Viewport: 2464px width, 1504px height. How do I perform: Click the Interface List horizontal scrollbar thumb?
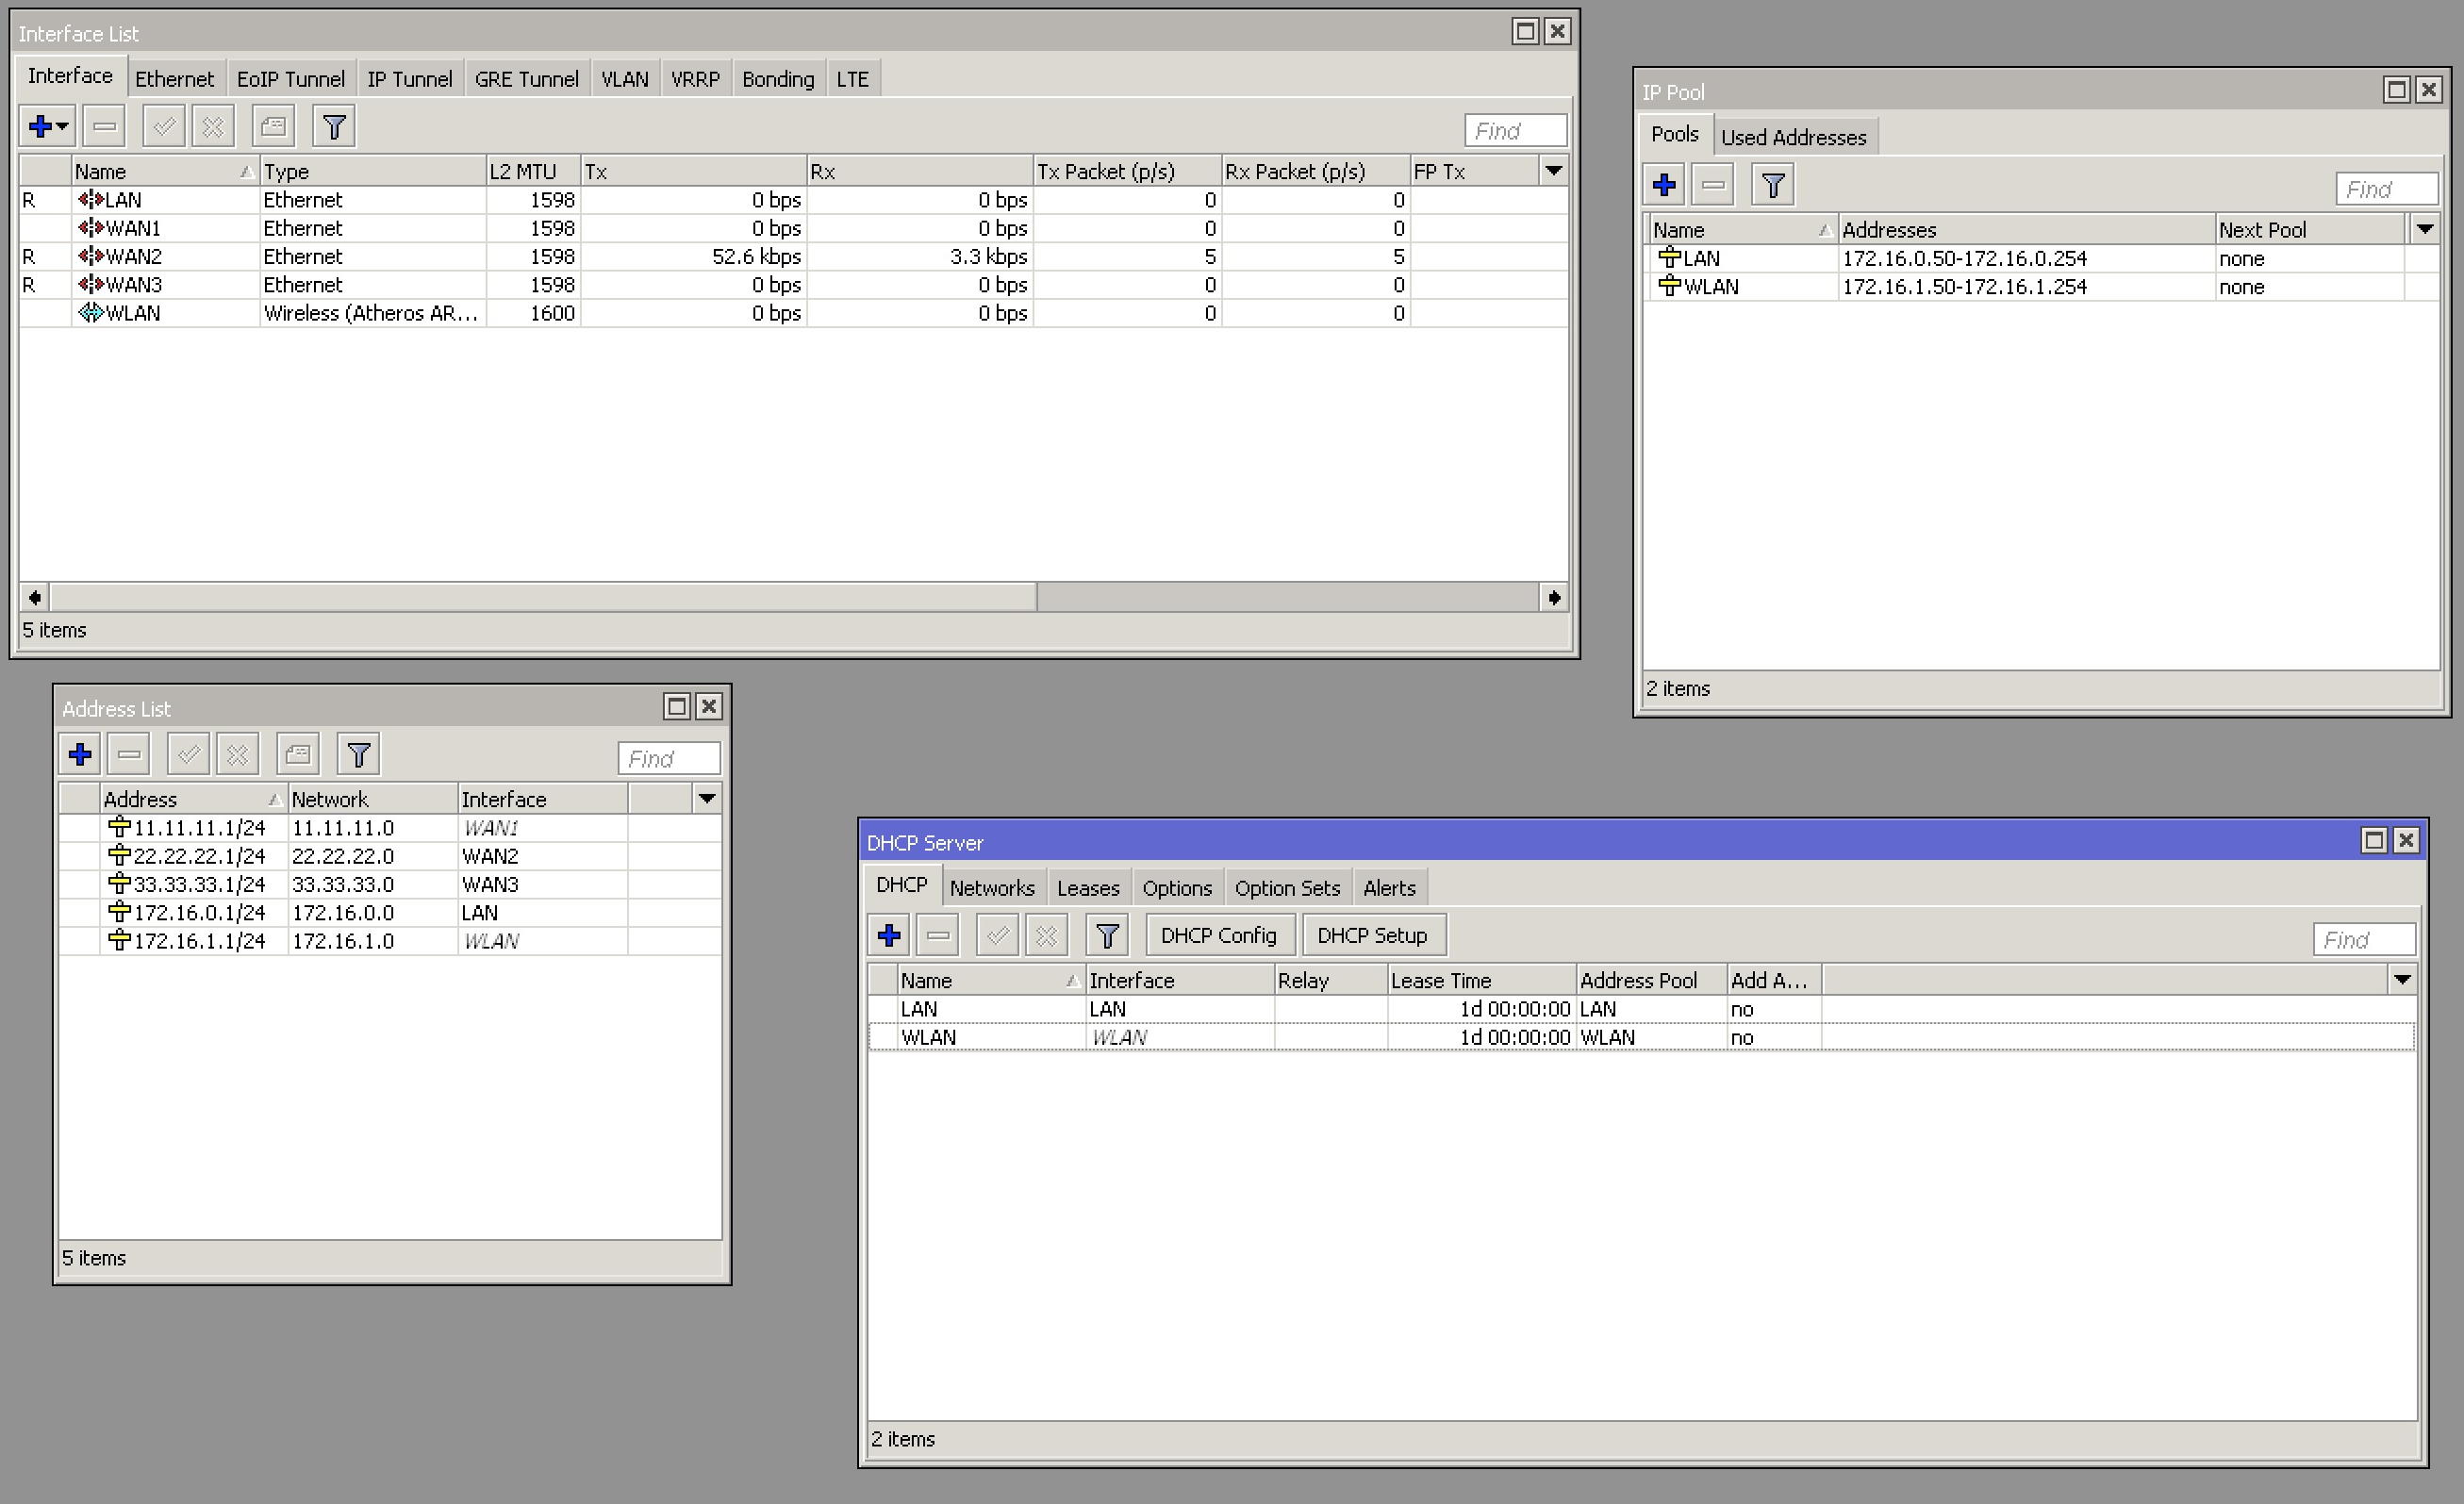click(x=543, y=598)
